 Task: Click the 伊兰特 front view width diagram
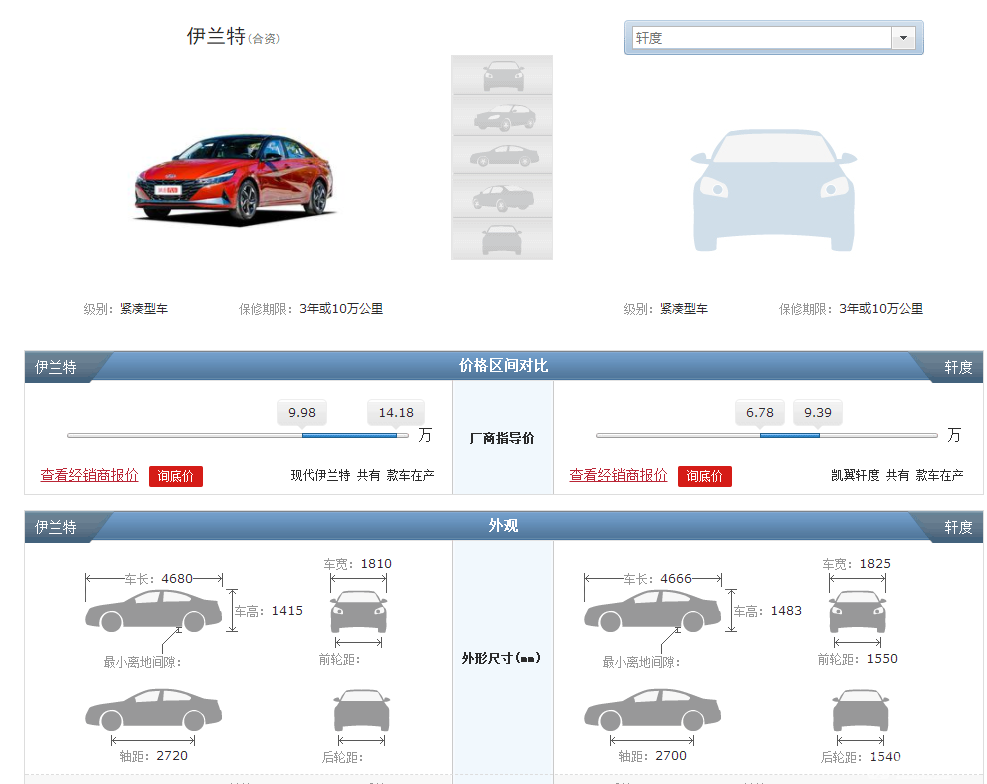(x=358, y=612)
